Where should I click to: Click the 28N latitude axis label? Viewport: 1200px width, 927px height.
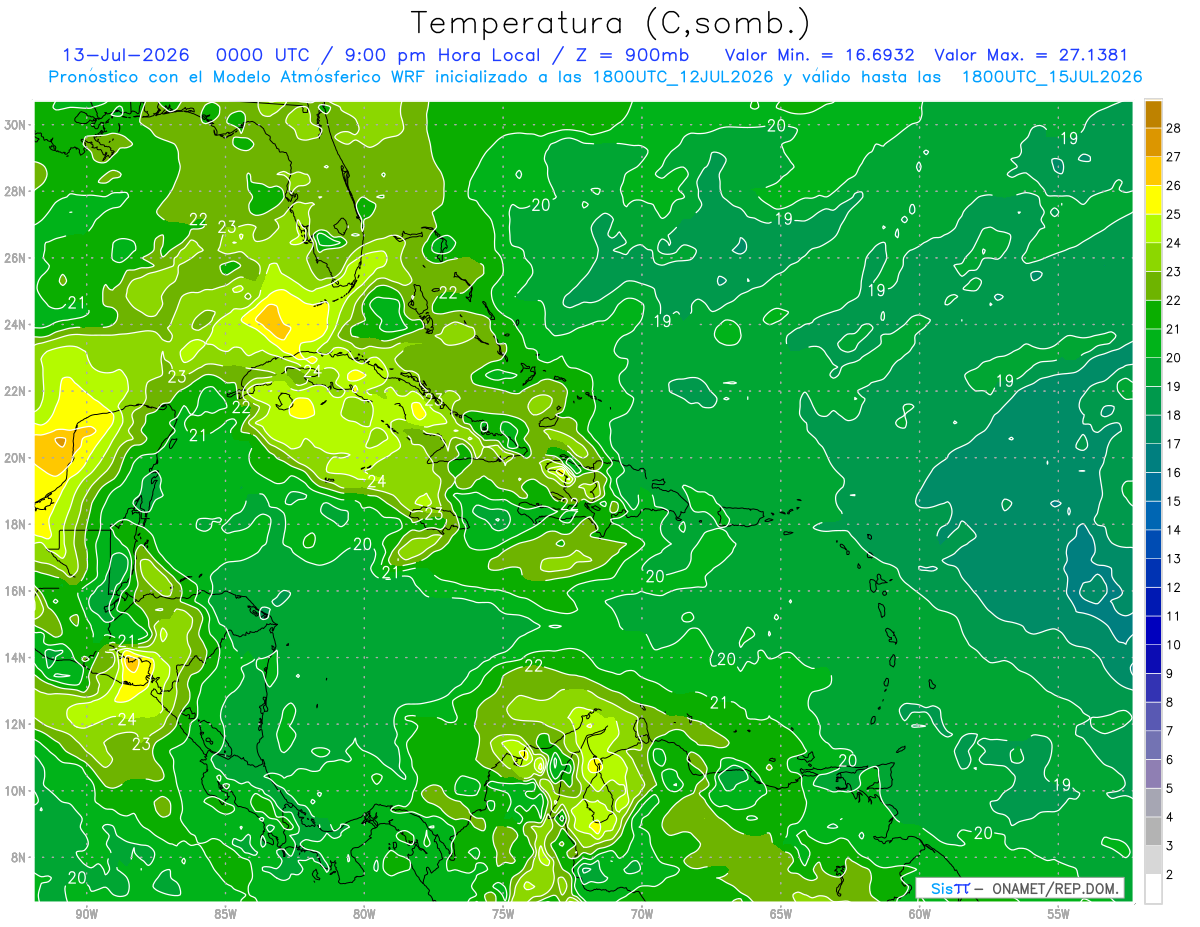coord(17,192)
